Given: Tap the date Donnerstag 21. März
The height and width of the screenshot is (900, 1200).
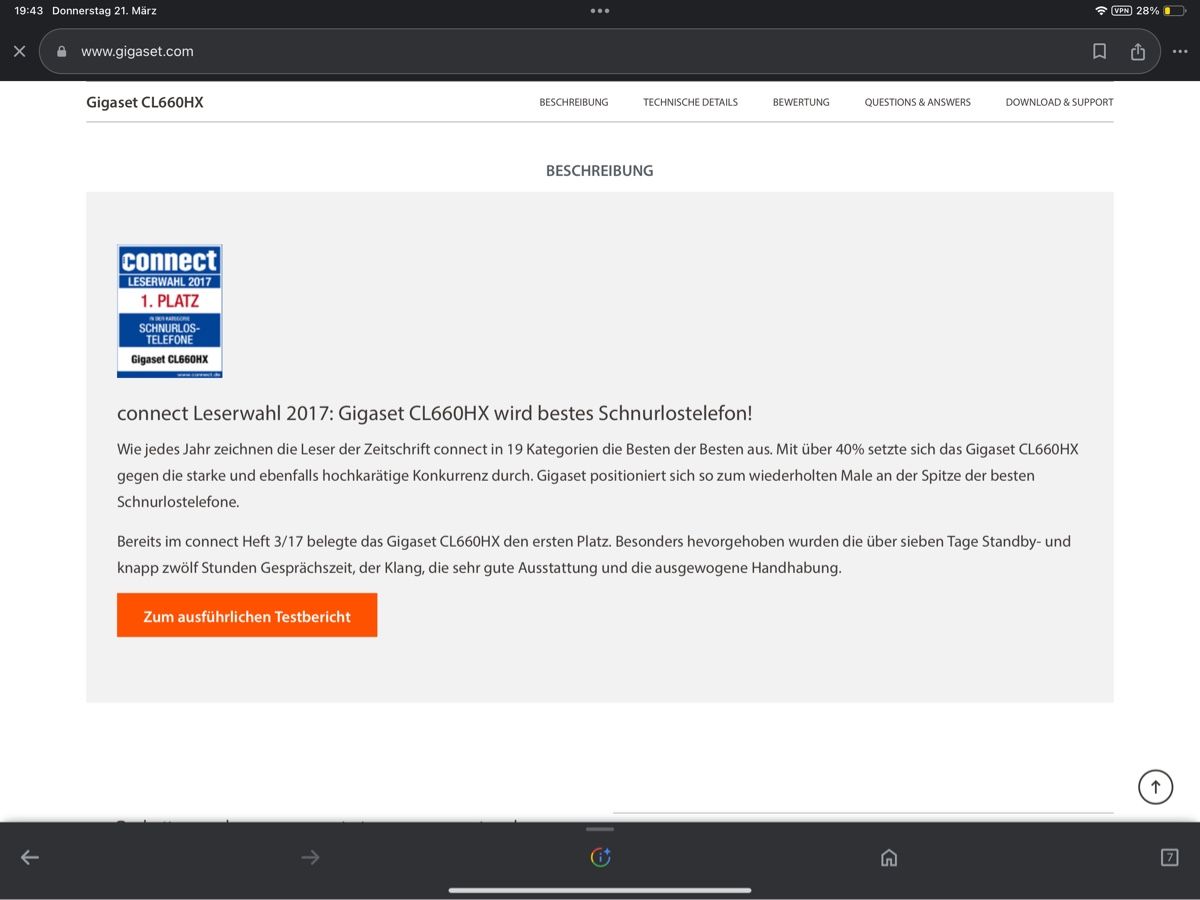Looking at the screenshot, I should (104, 11).
